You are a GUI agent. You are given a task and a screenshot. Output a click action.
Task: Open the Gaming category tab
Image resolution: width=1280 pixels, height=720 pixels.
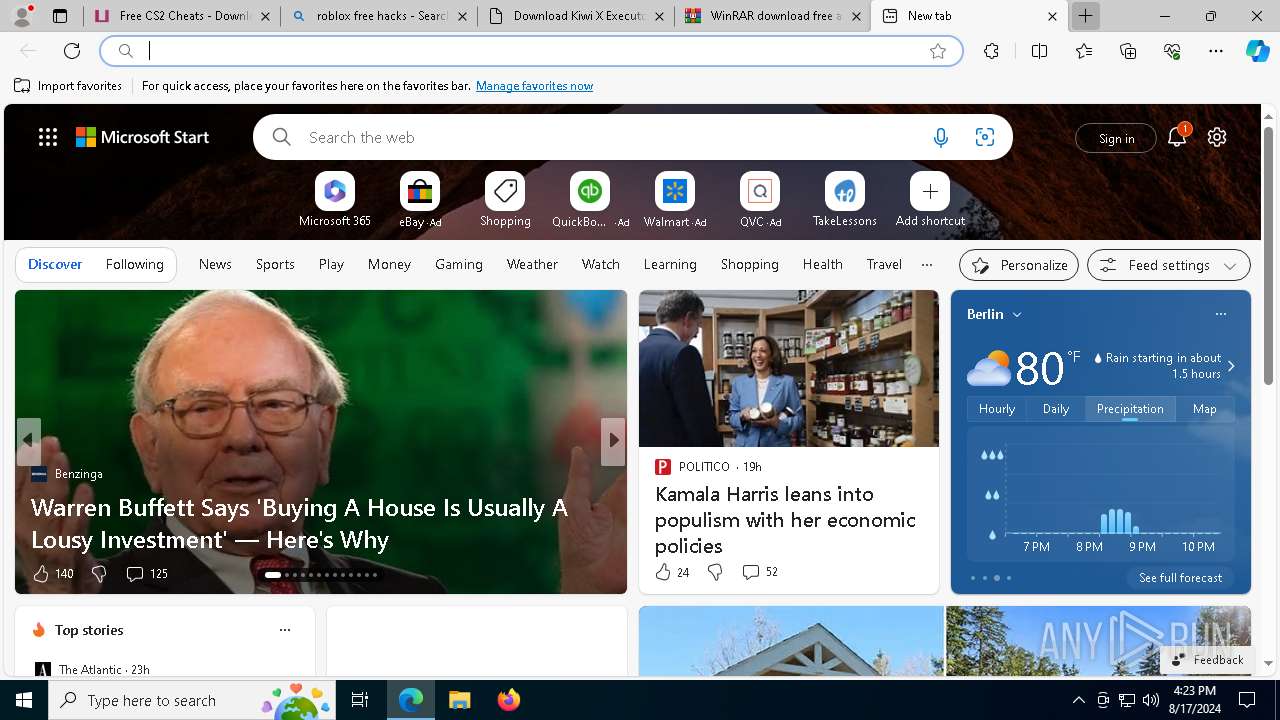[459, 265]
